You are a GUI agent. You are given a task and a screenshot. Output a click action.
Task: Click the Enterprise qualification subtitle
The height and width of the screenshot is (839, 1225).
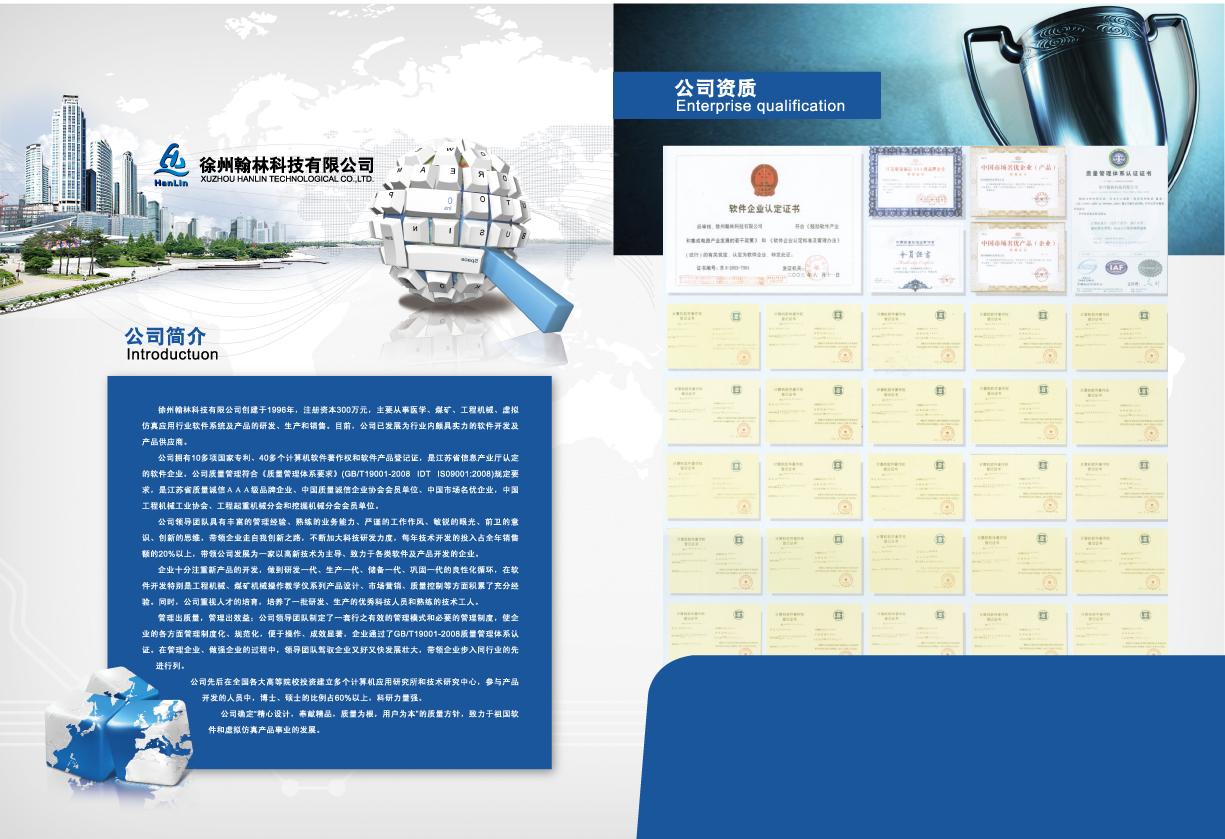(760, 106)
